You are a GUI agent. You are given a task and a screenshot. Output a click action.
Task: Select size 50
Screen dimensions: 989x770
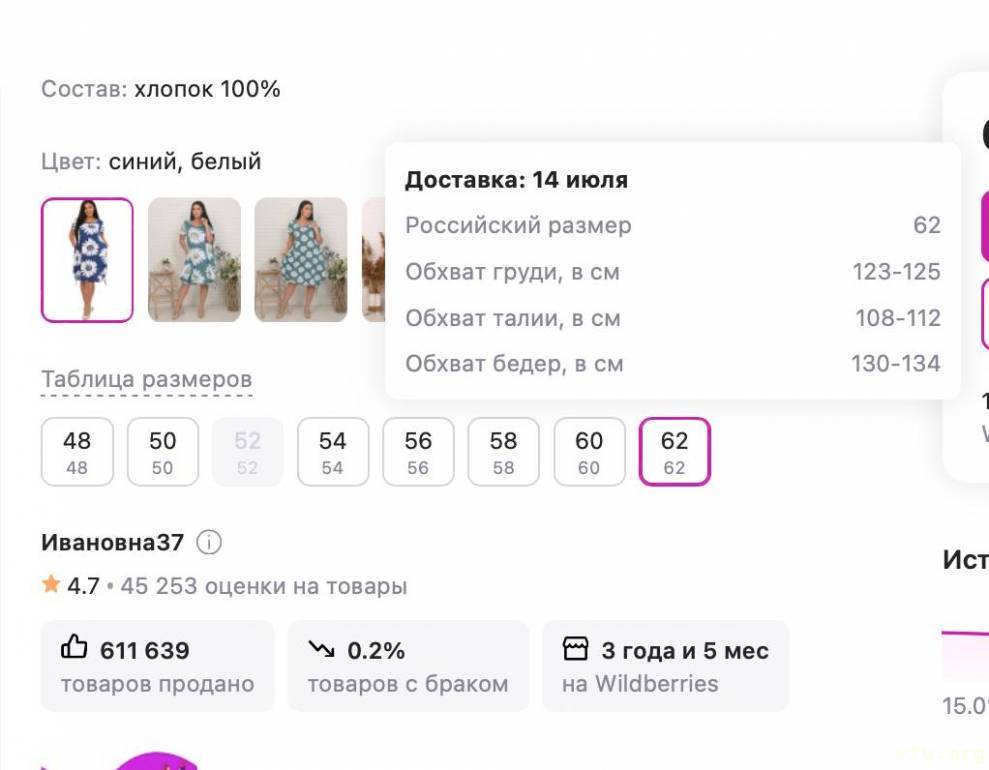click(162, 452)
